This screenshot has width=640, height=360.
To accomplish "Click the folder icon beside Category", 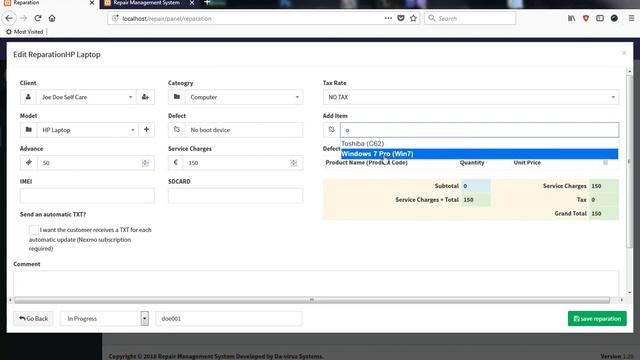I will pyautogui.click(x=177, y=97).
